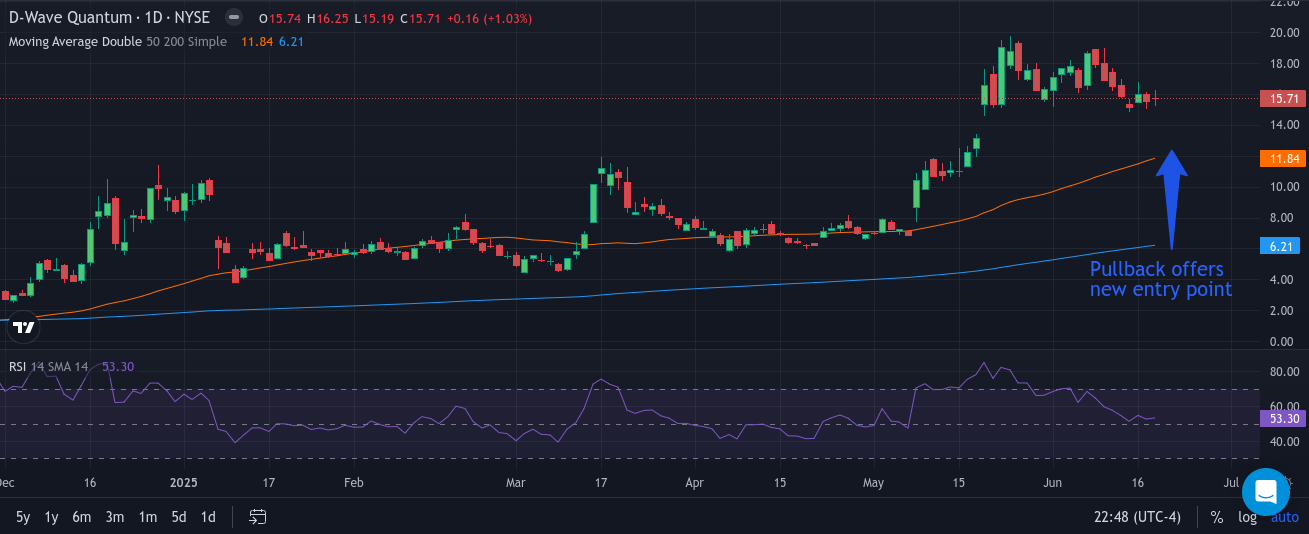Click the 'Pullback offers new entry point' annotation text

coord(1160,279)
